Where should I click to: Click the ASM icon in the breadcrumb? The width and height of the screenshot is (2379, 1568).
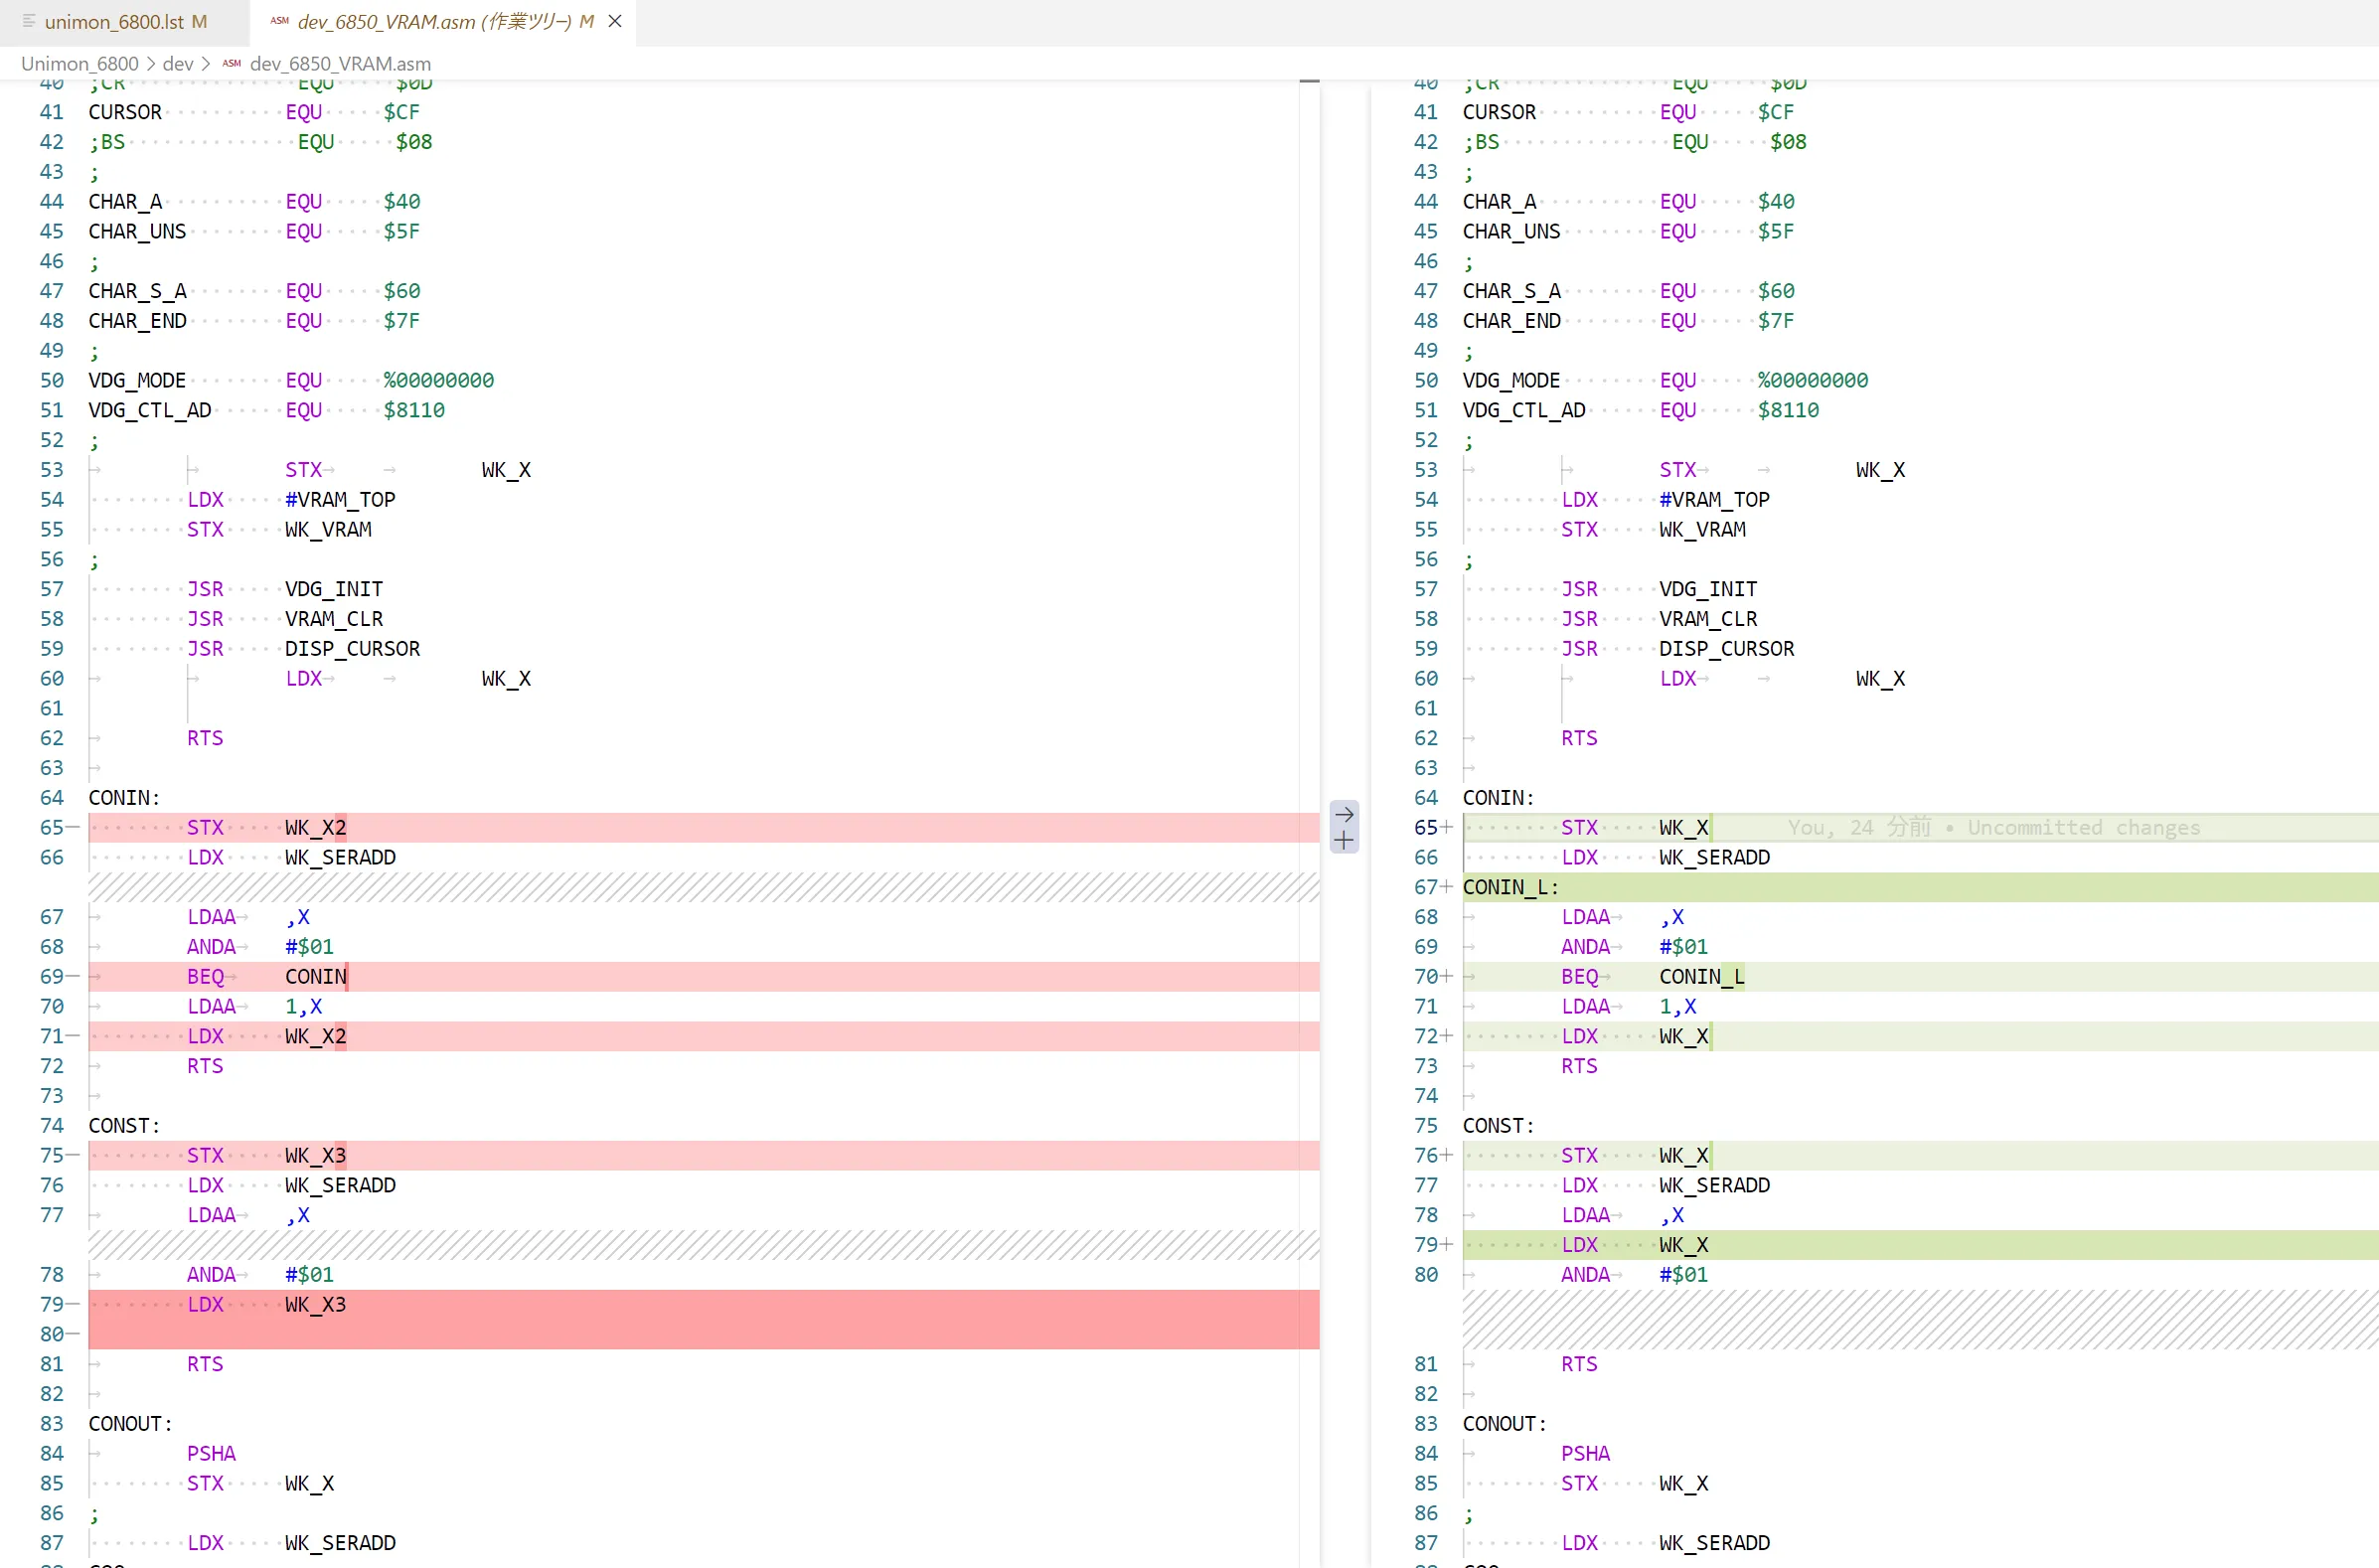pyautogui.click(x=232, y=64)
